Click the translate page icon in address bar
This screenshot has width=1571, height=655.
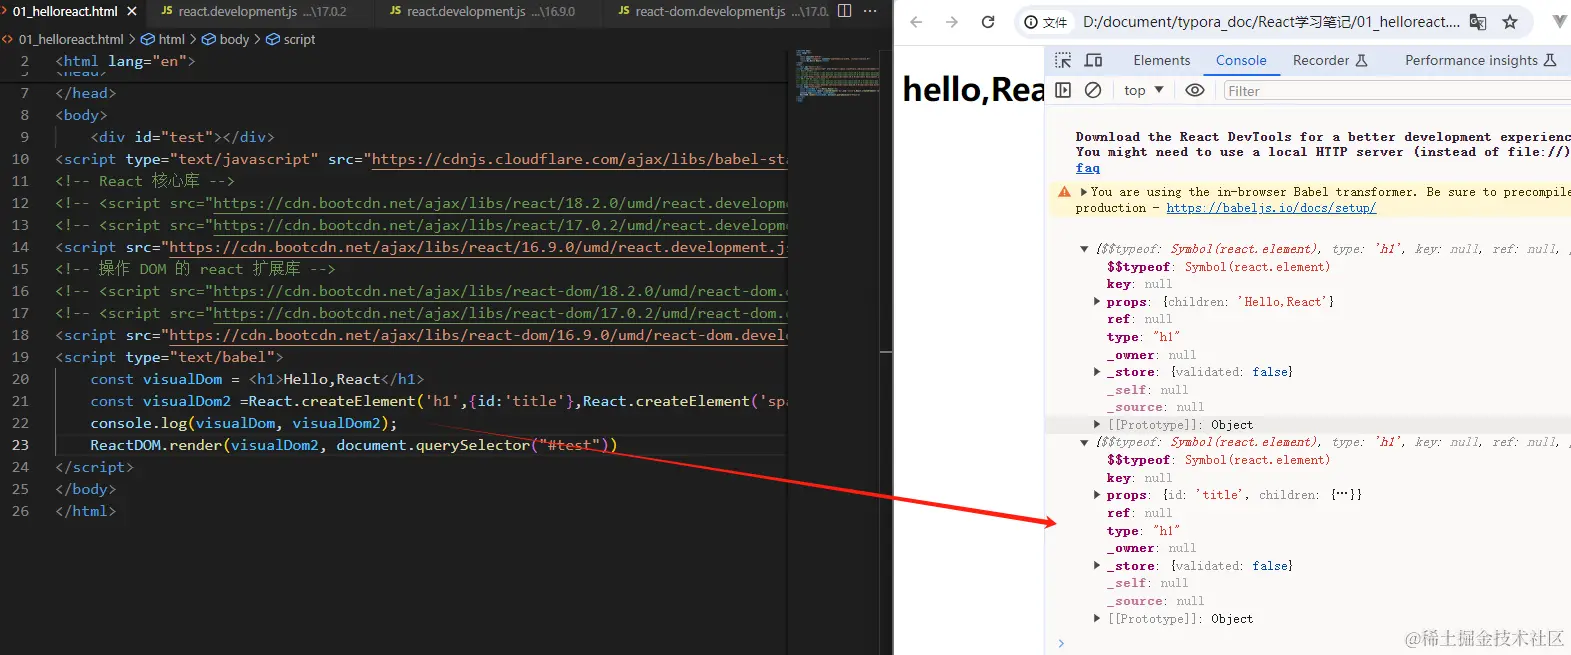pyautogui.click(x=1478, y=21)
